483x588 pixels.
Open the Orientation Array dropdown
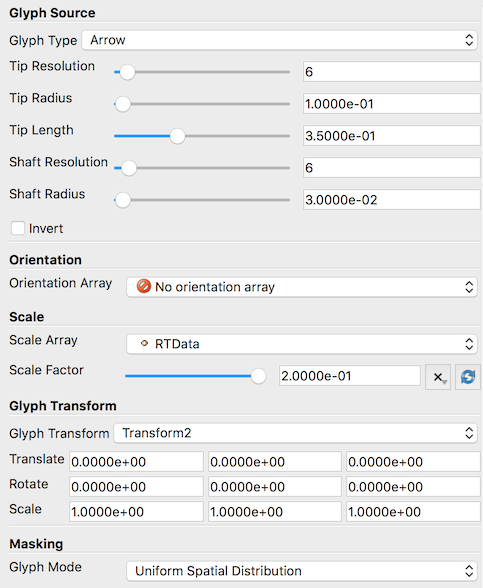[x=302, y=287]
